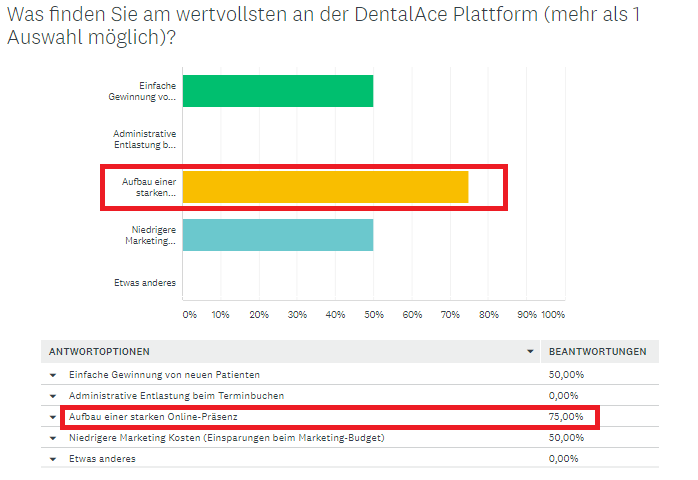Expand the 'Niedrigere Marketing Kosten' row arrow
698x480 pixels.
[x=53, y=438]
